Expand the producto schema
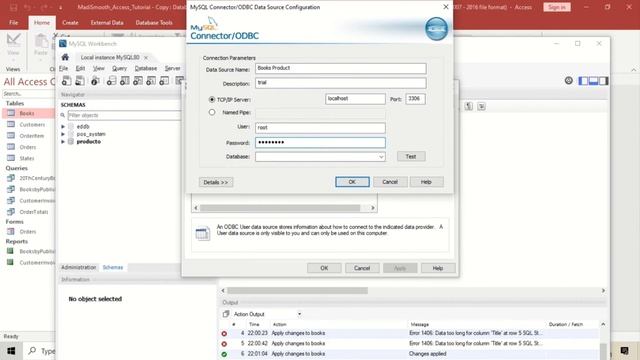 click(63, 142)
